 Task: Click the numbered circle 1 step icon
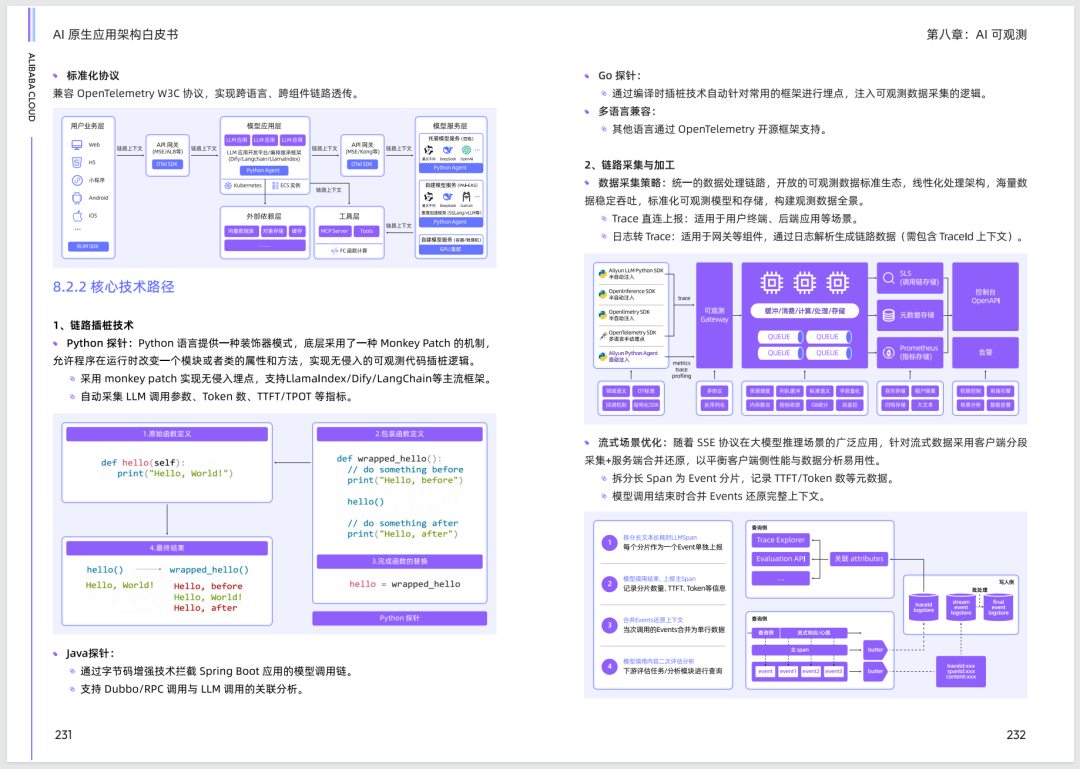[x=609, y=542]
